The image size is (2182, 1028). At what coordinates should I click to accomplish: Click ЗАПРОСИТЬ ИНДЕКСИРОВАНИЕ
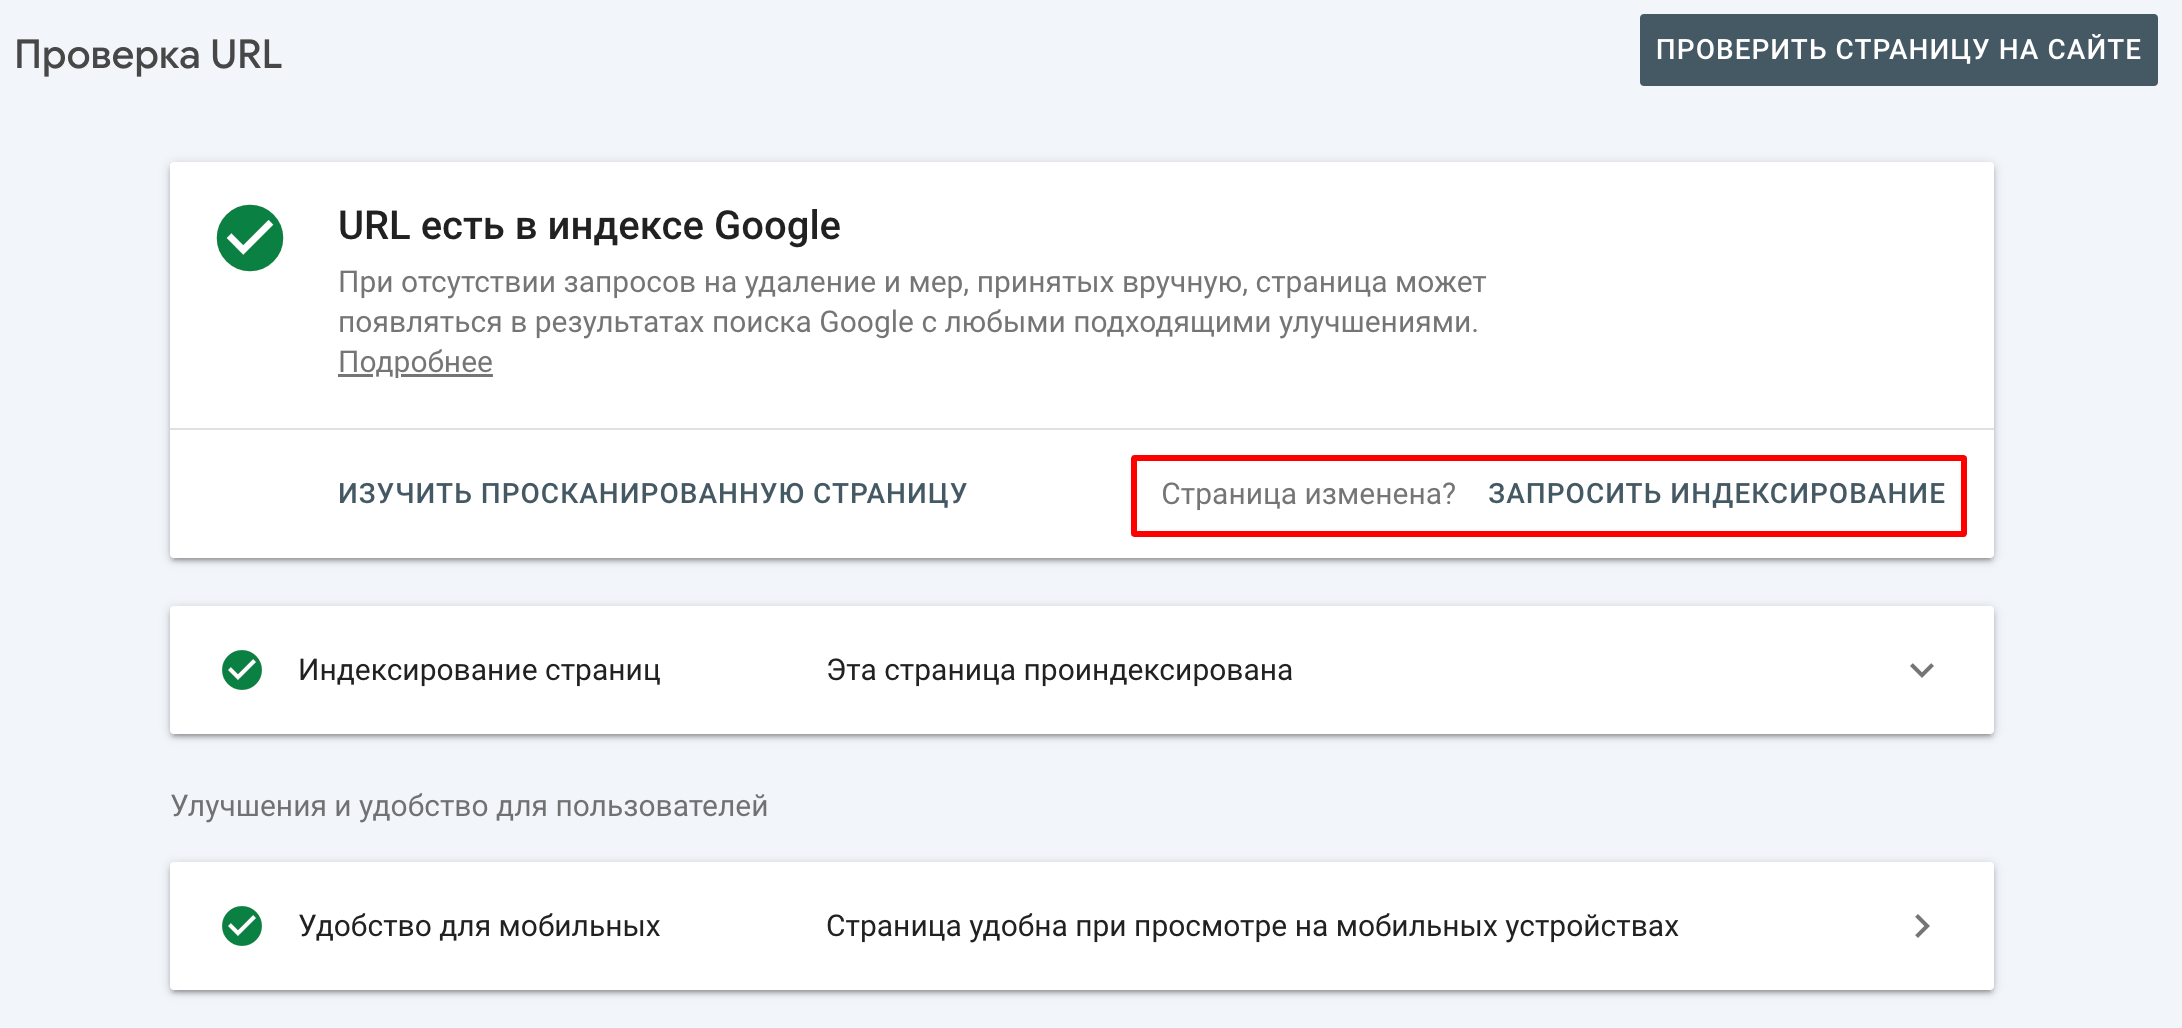point(1716,494)
